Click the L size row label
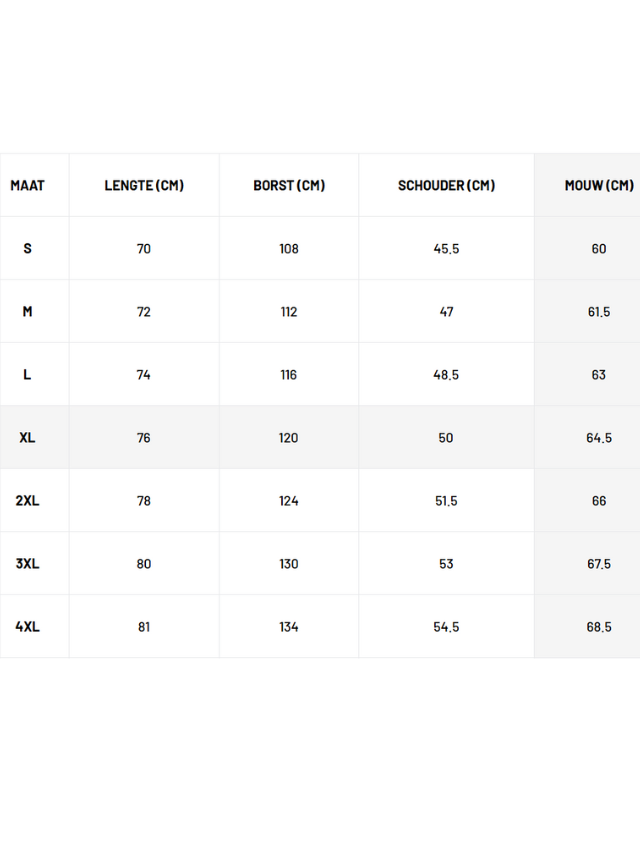 (x=27, y=374)
